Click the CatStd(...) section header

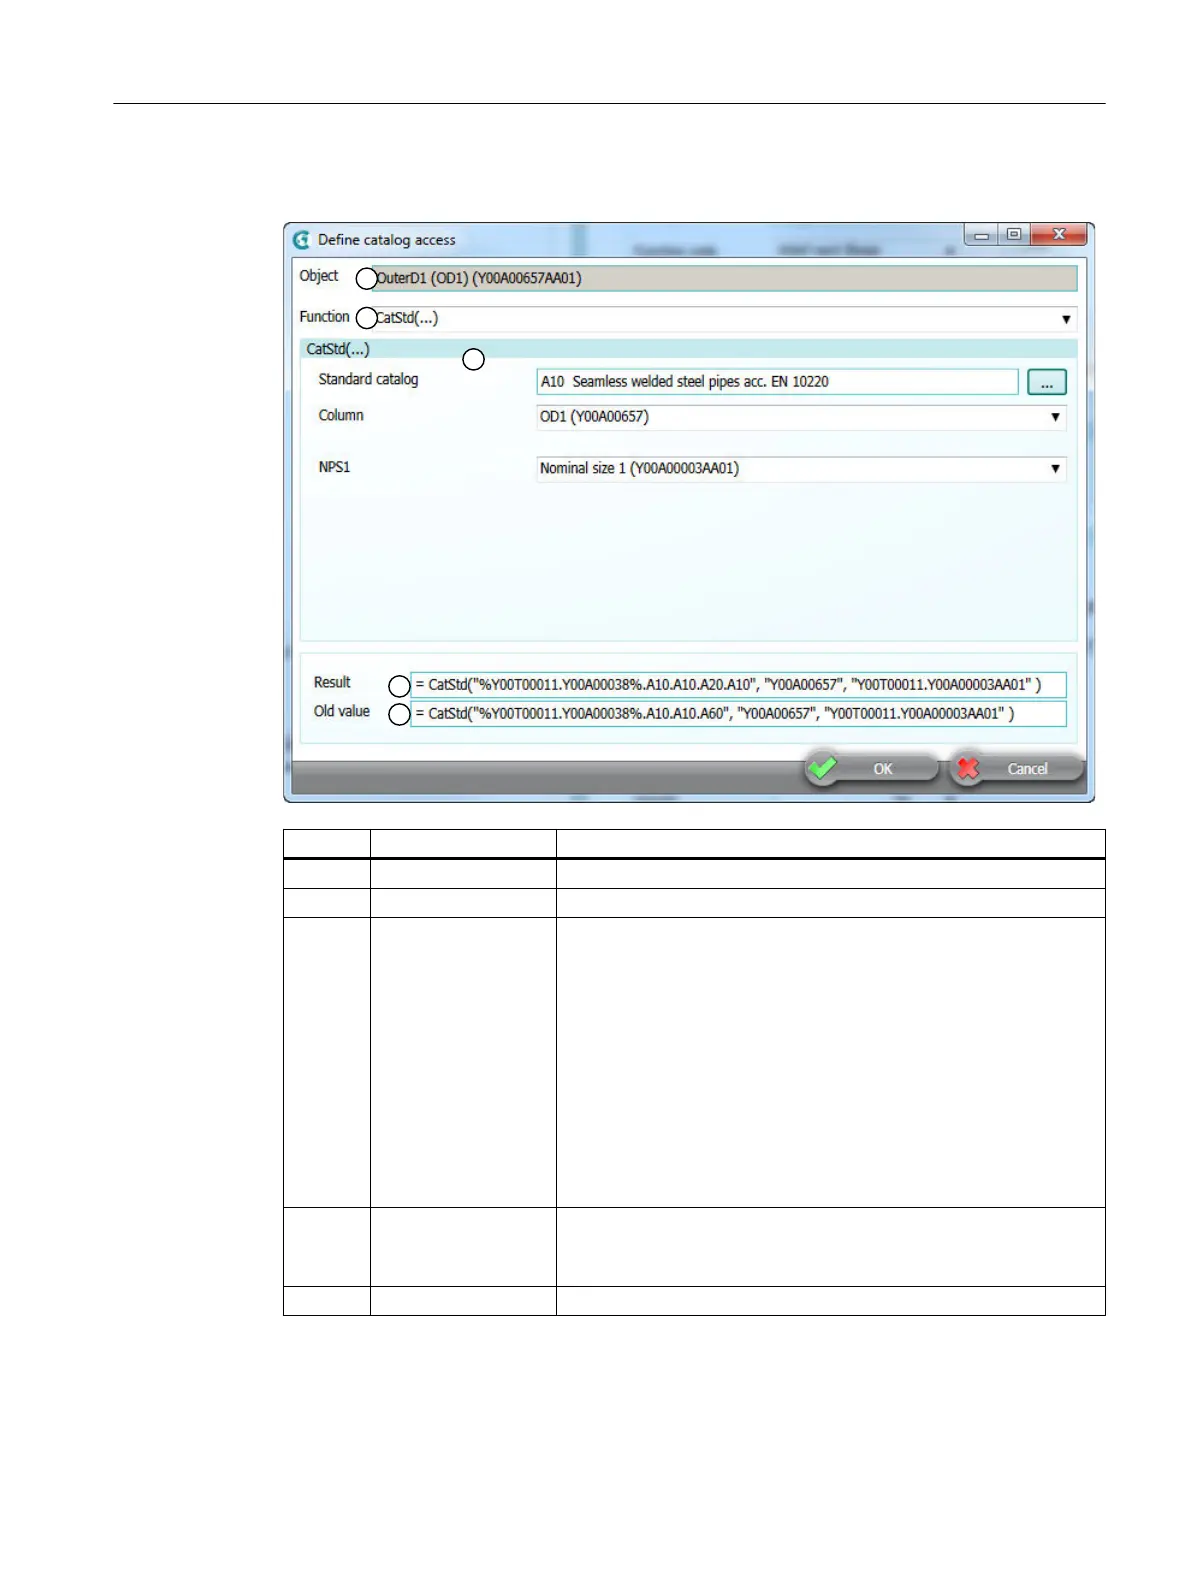coord(688,349)
